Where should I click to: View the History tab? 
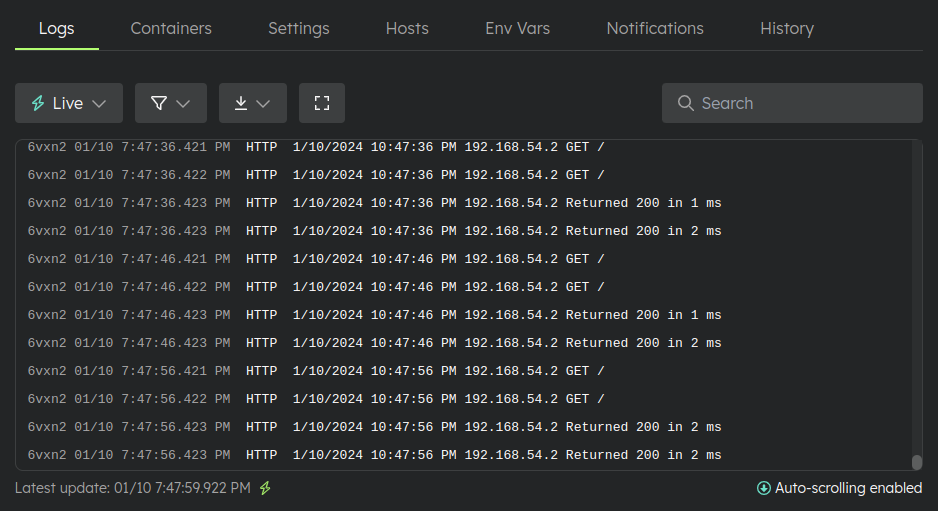tap(786, 28)
